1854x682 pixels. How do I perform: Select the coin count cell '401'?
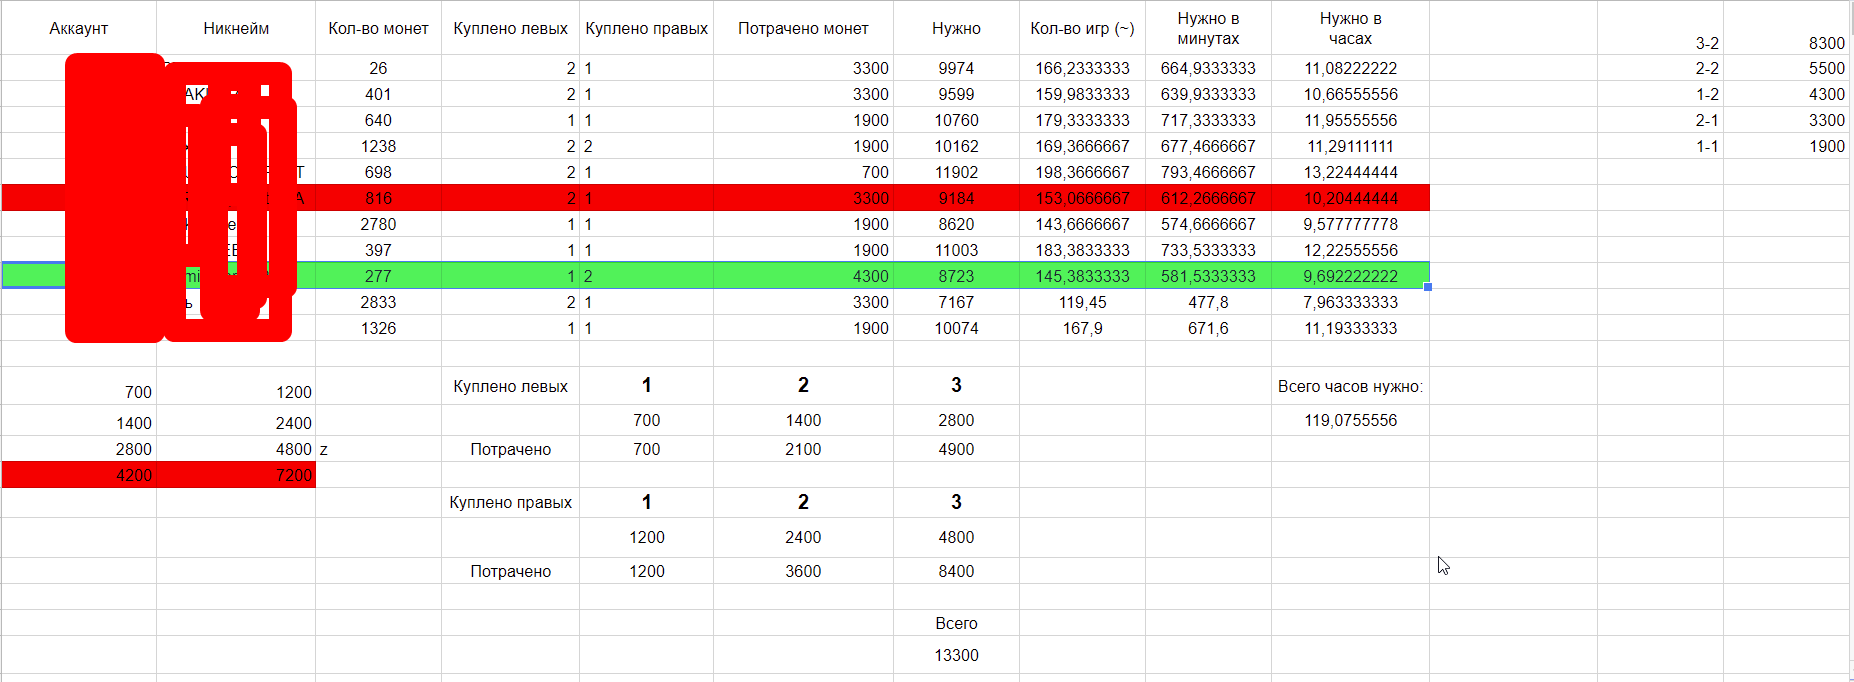click(378, 94)
